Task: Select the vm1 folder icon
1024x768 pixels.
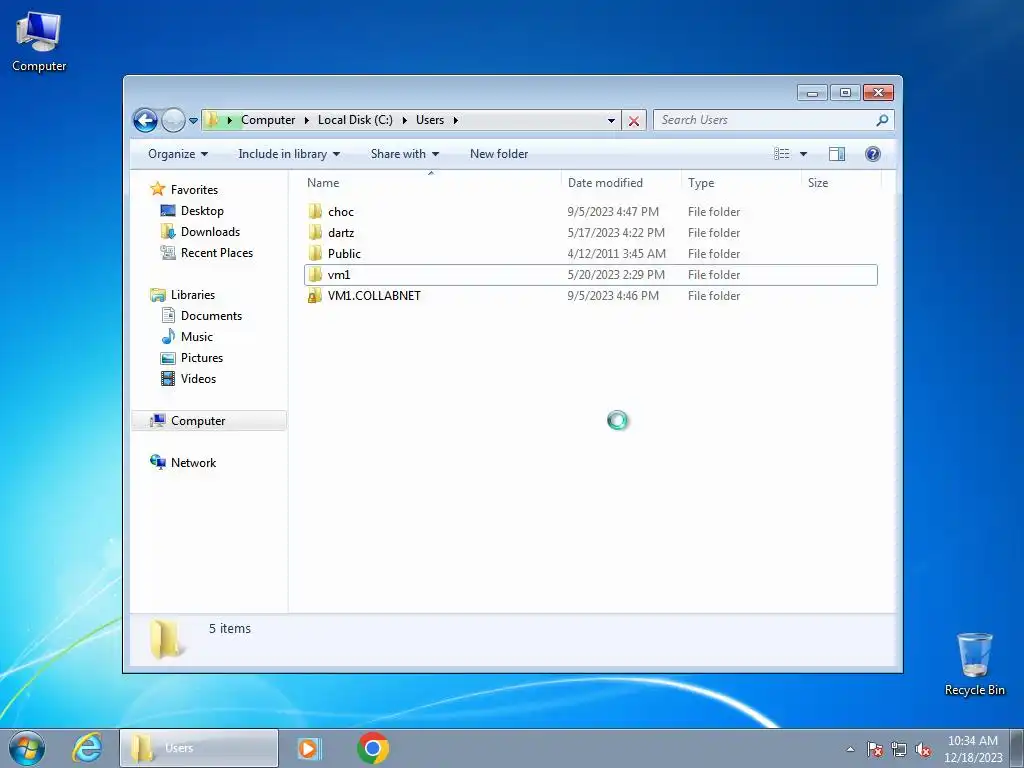Action: coord(315,274)
